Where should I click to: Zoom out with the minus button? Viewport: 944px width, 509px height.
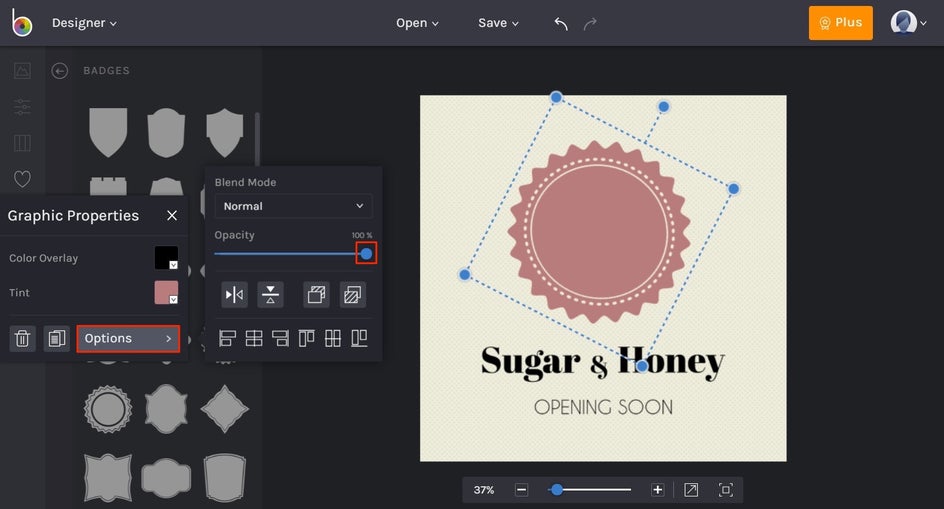click(x=522, y=490)
